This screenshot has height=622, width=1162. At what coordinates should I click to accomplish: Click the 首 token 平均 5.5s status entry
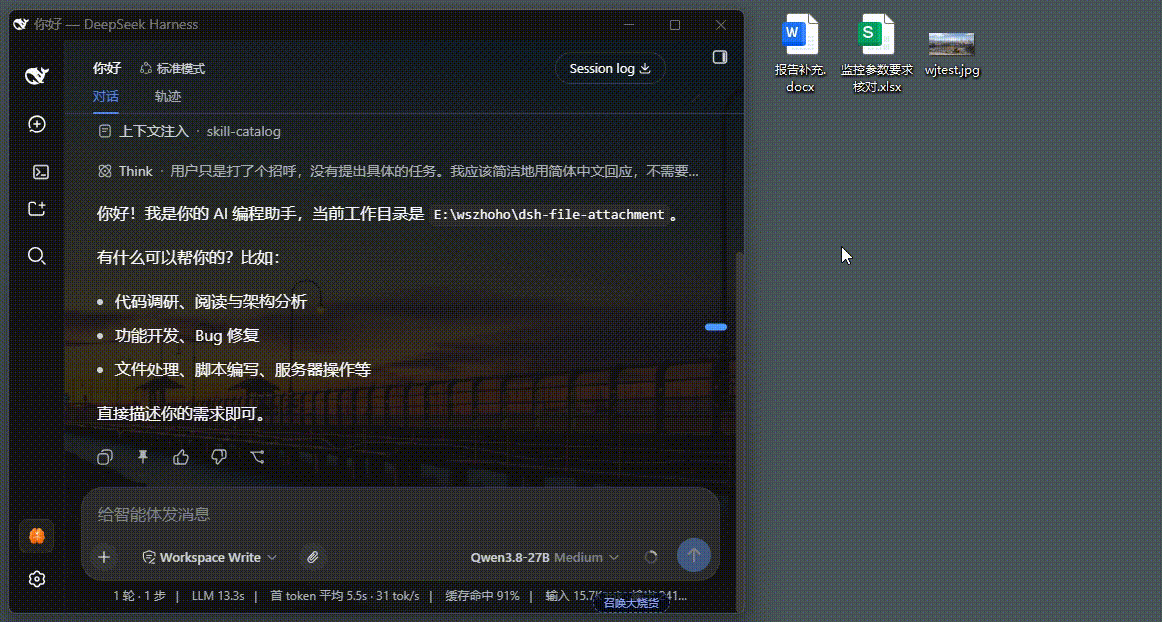345,595
